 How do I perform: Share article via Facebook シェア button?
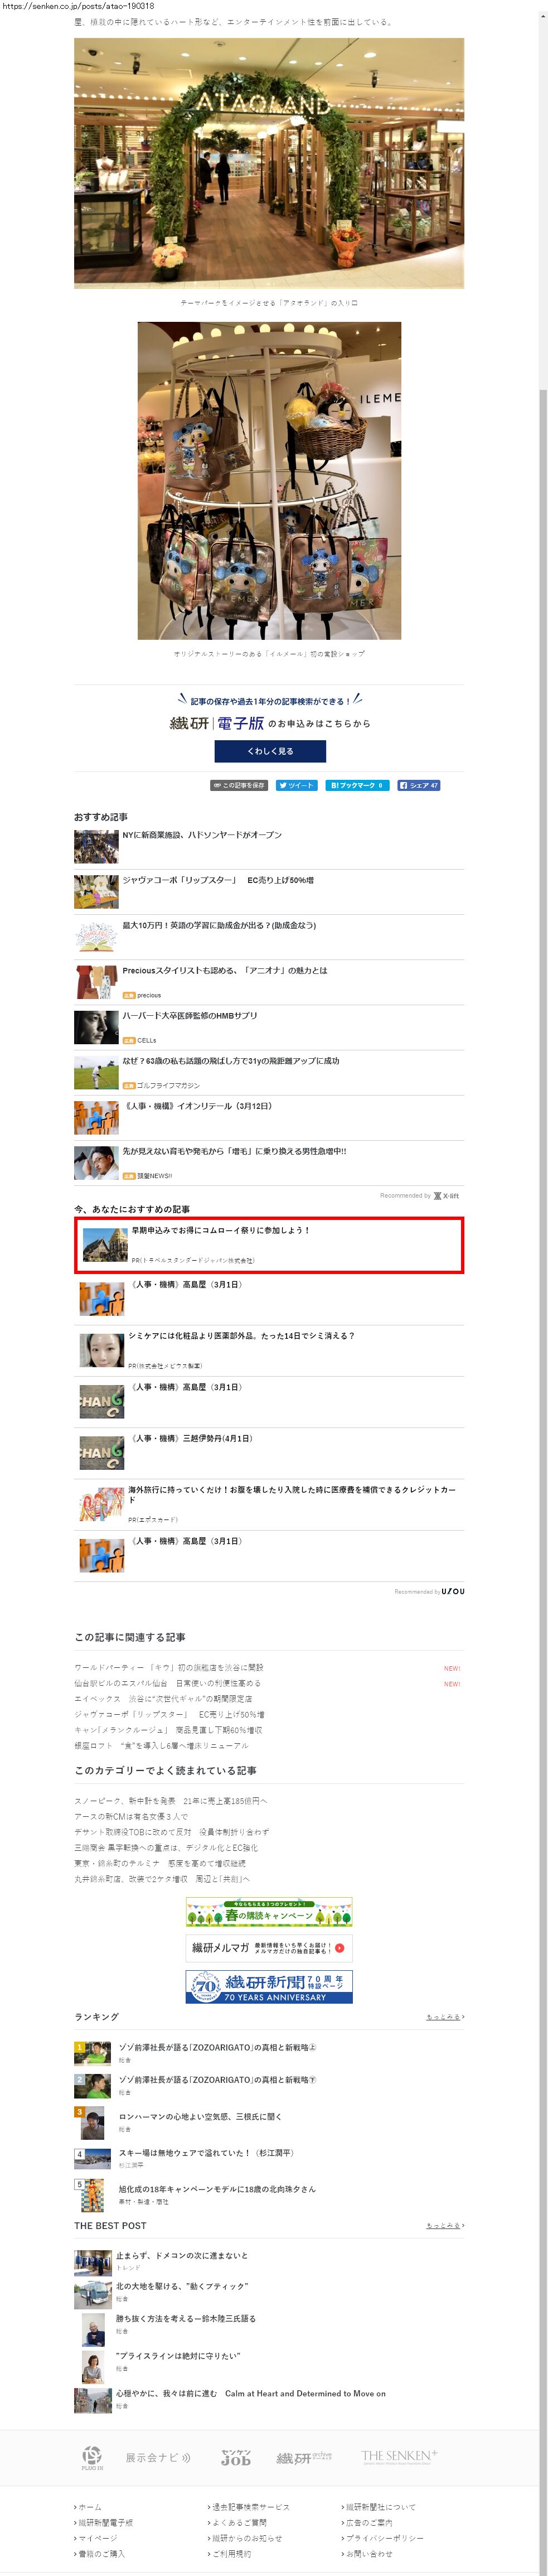[x=418, y=785]
